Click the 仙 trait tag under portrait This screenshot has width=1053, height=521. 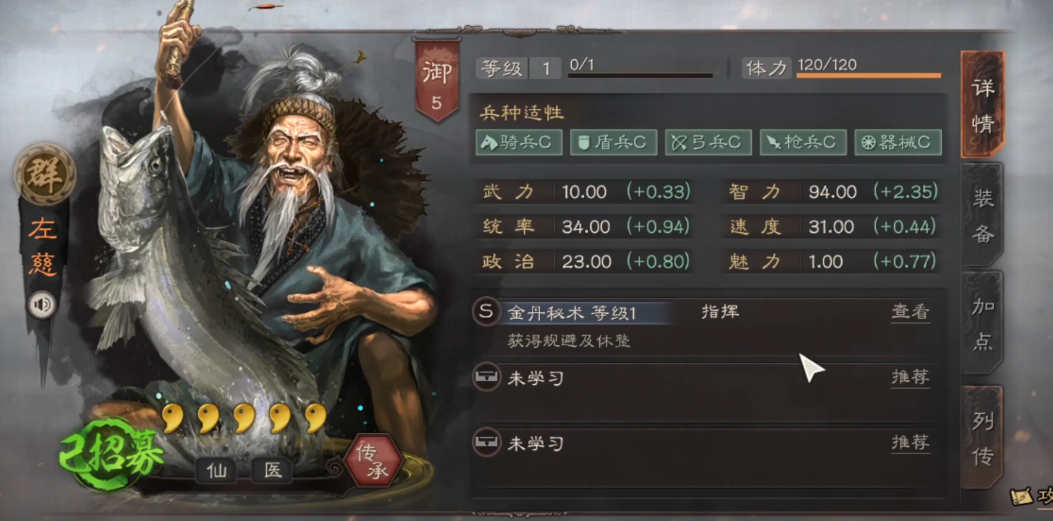click(216, 471)
